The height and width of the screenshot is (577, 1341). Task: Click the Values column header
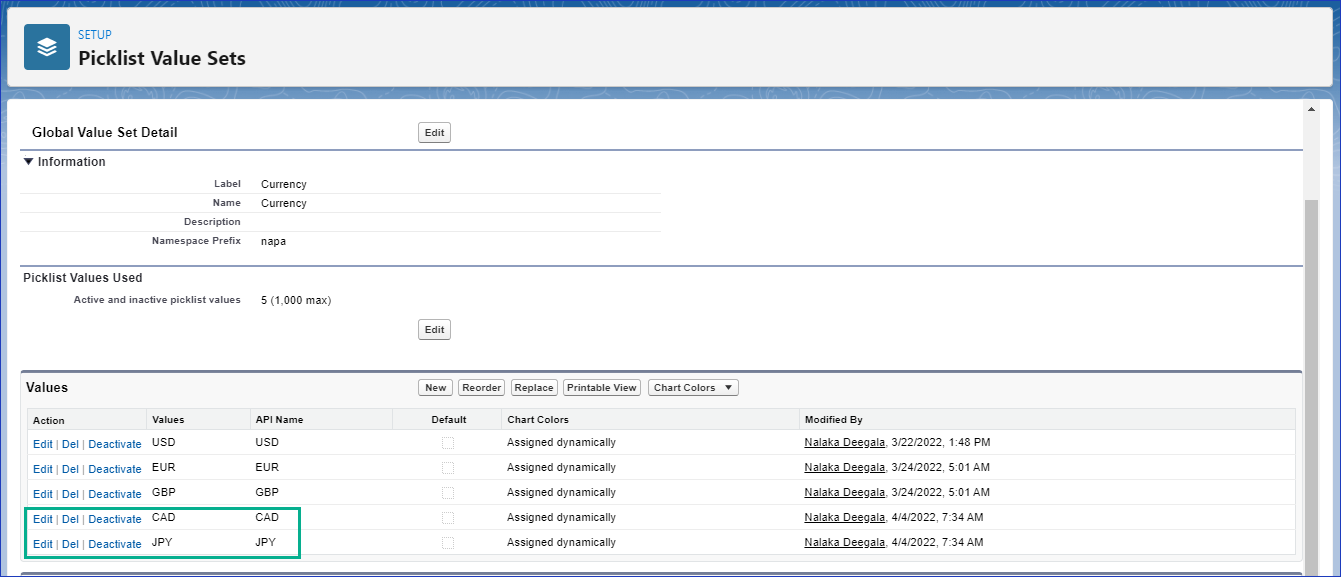168,420
